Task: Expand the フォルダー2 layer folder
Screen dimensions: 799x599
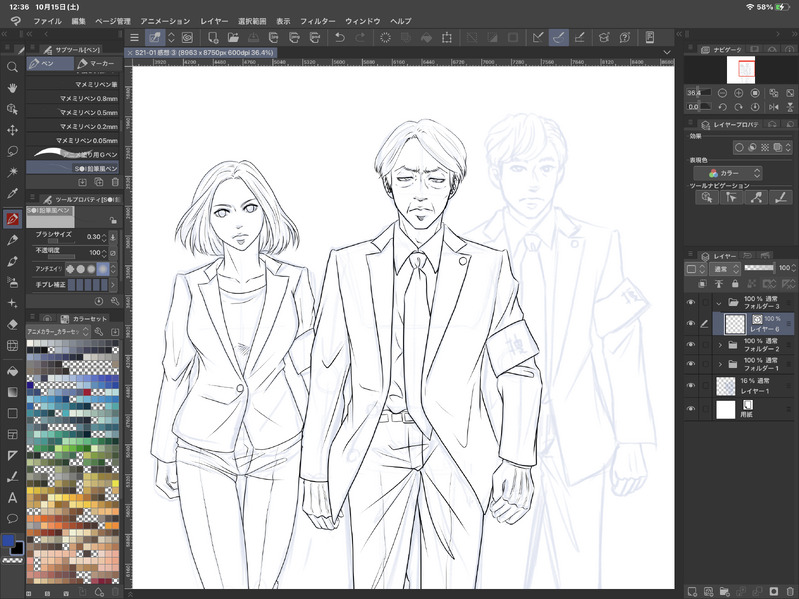Action: [720, 344]
